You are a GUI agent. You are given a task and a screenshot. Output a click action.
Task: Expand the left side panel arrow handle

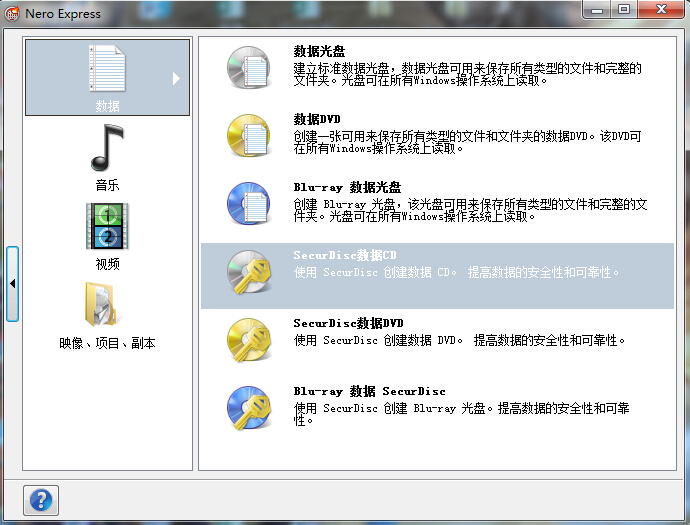tap(12, 284)
